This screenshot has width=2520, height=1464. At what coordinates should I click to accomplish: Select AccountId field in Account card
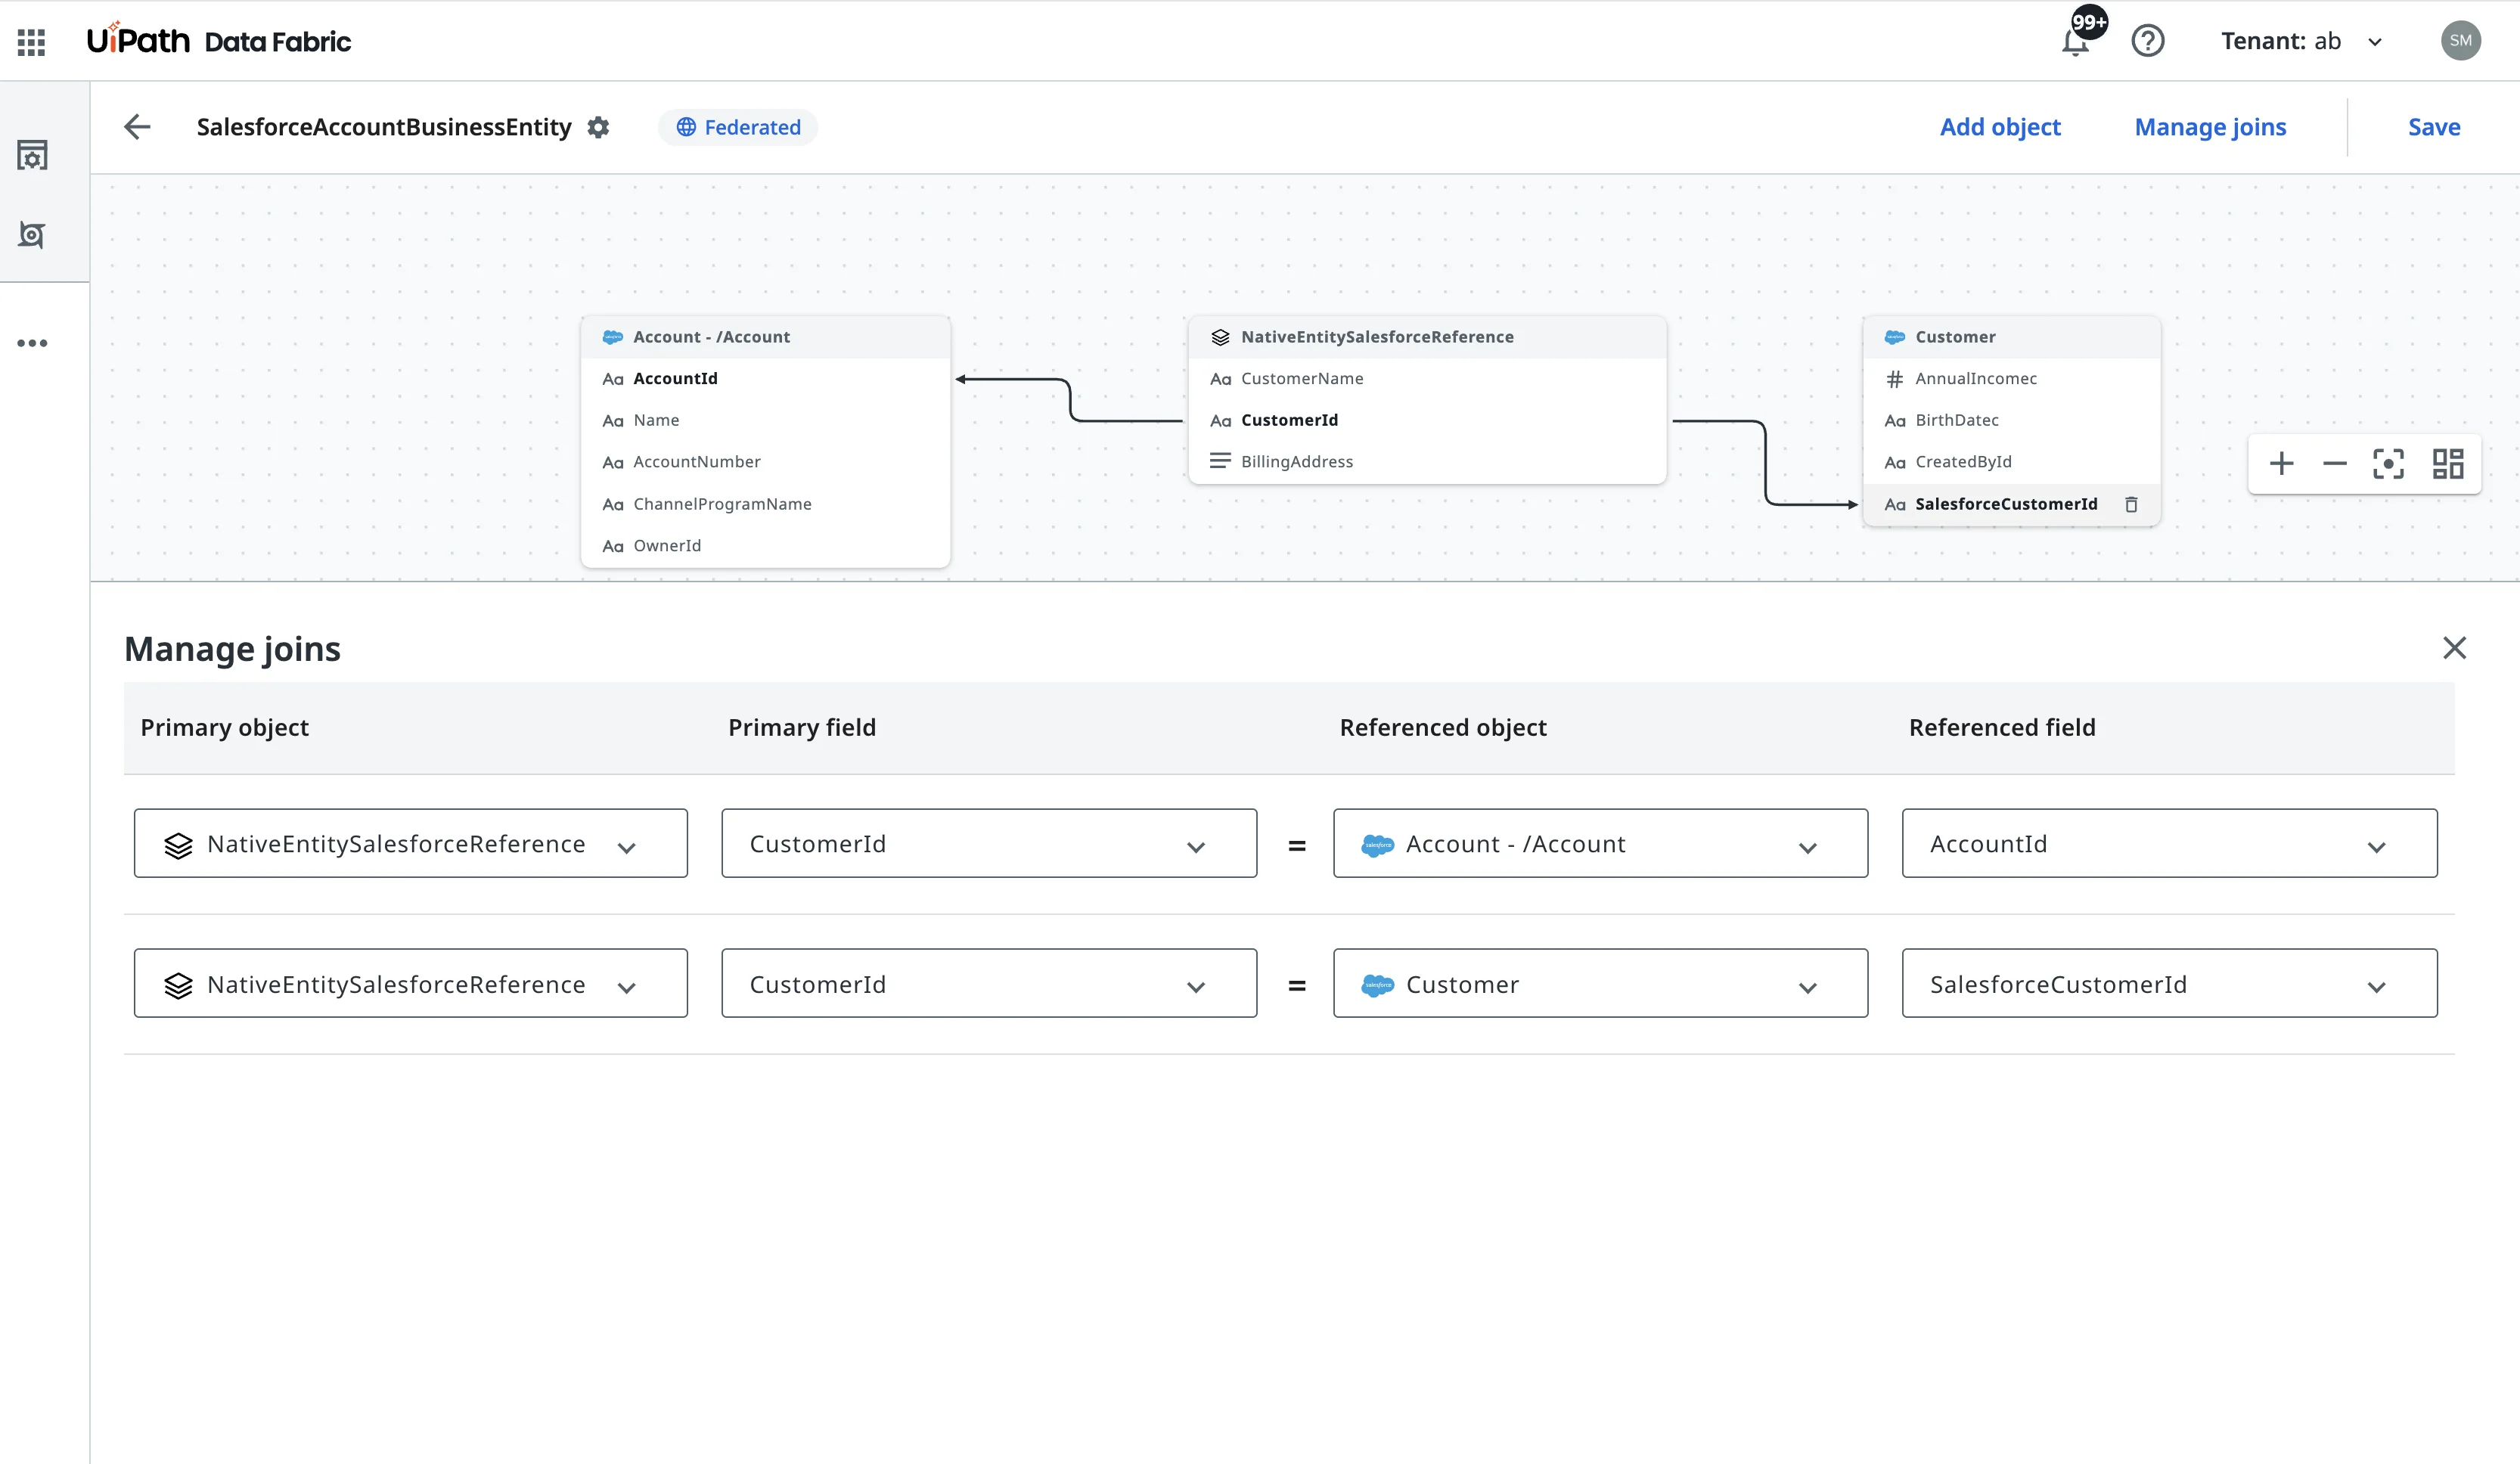765,379
